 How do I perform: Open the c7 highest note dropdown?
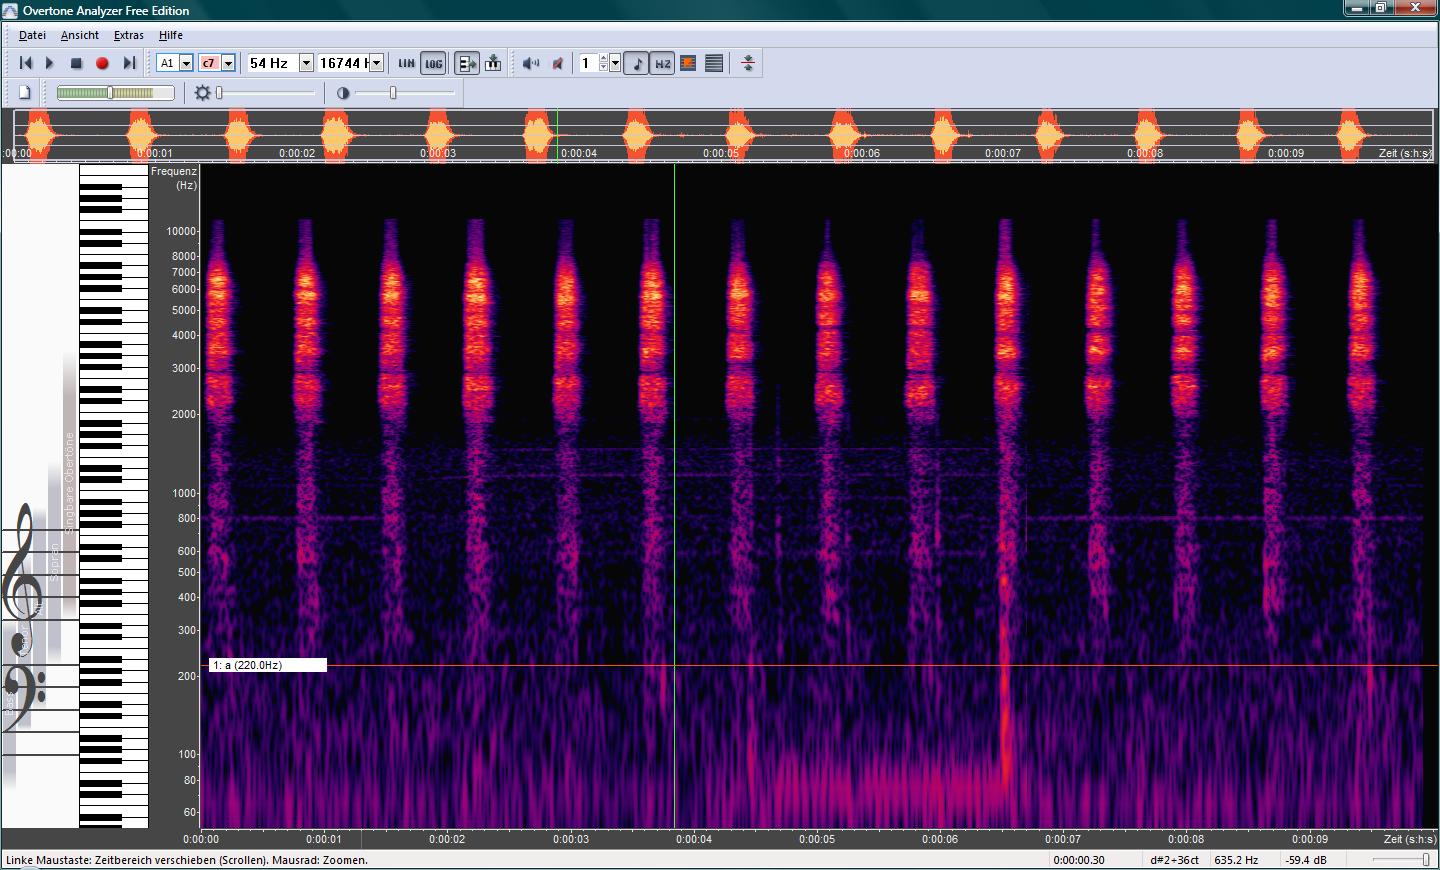[228, 63]
